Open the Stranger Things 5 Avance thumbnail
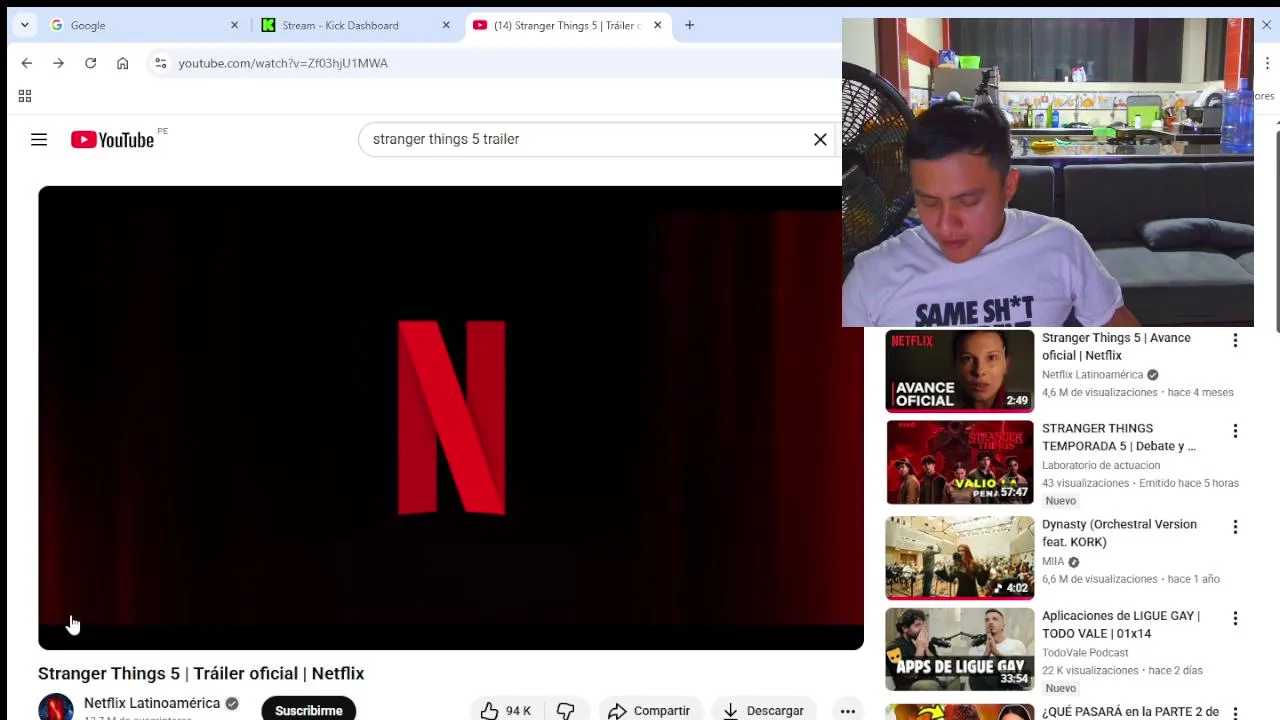This screenshot has height=720, width=1280. 960,371
